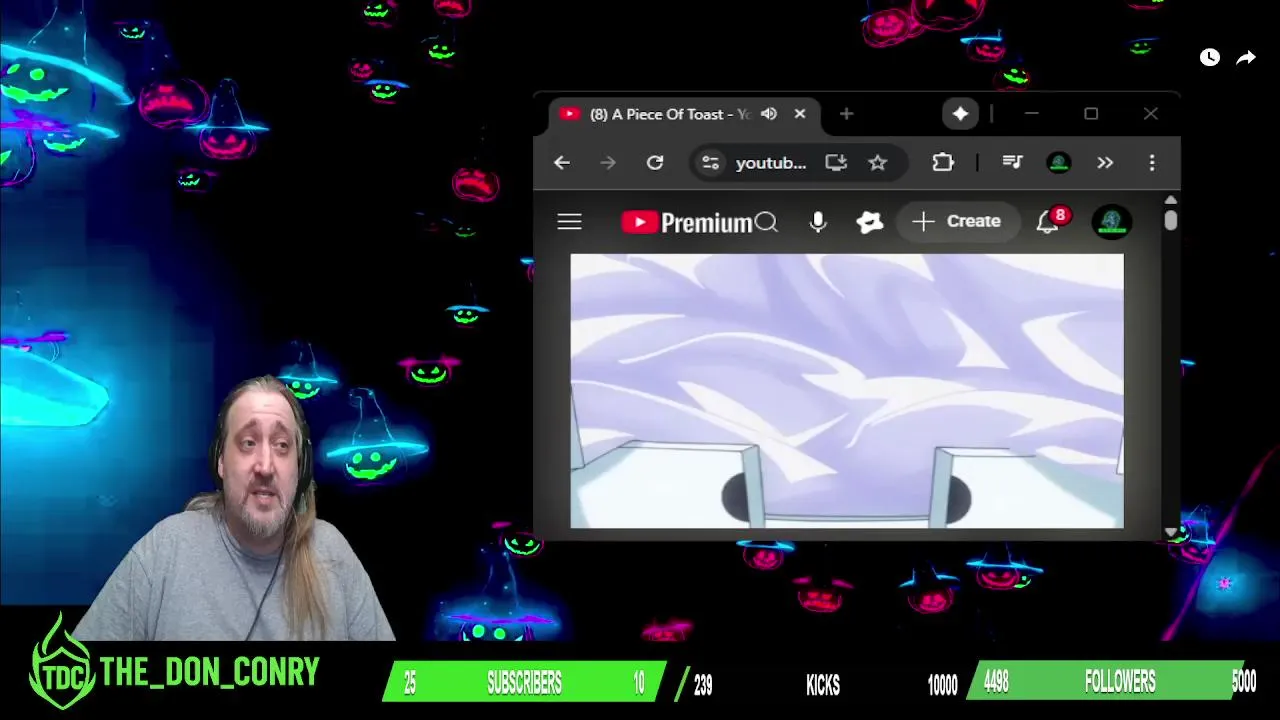
Task: Click the YouTube video player
Action: tap(847, 391)
